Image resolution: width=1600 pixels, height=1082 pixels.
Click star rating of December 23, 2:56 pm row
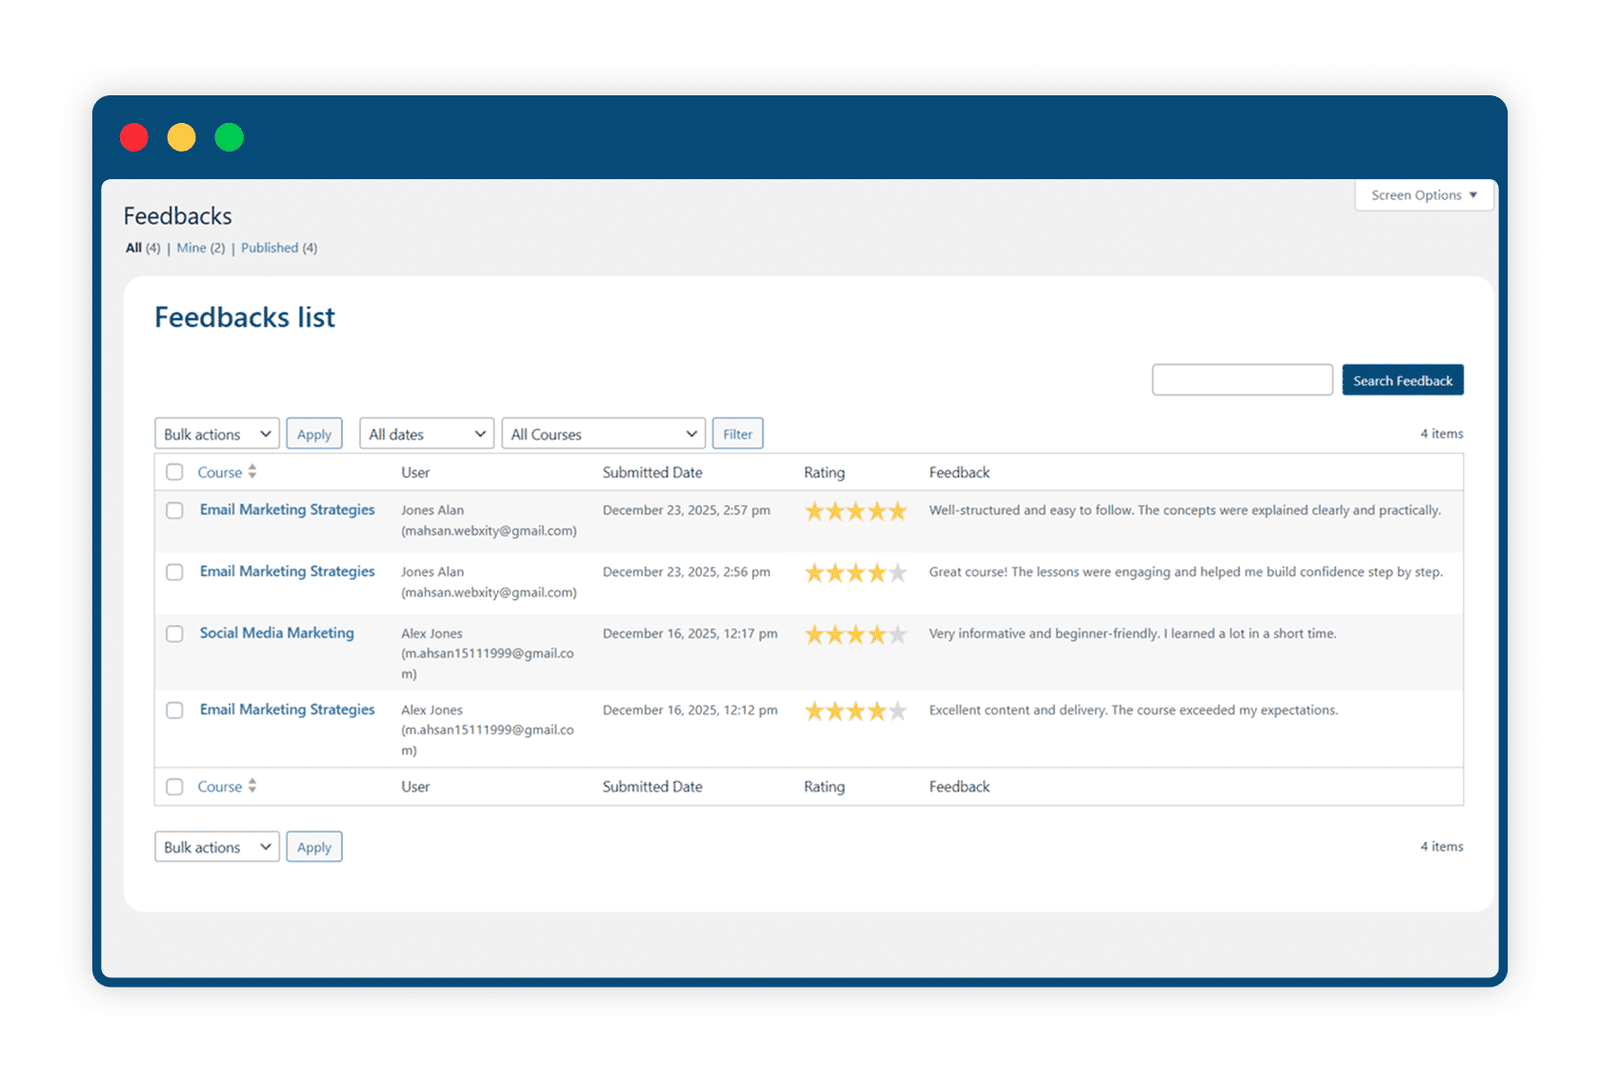[856, 573]
